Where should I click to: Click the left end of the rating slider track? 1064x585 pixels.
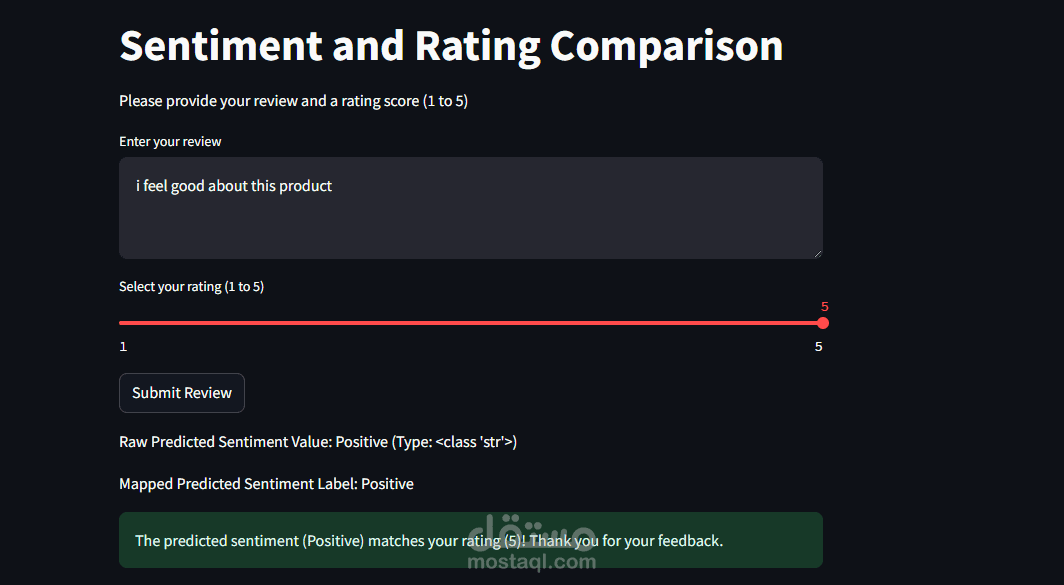pyautogui.click(x=121, y=323)
